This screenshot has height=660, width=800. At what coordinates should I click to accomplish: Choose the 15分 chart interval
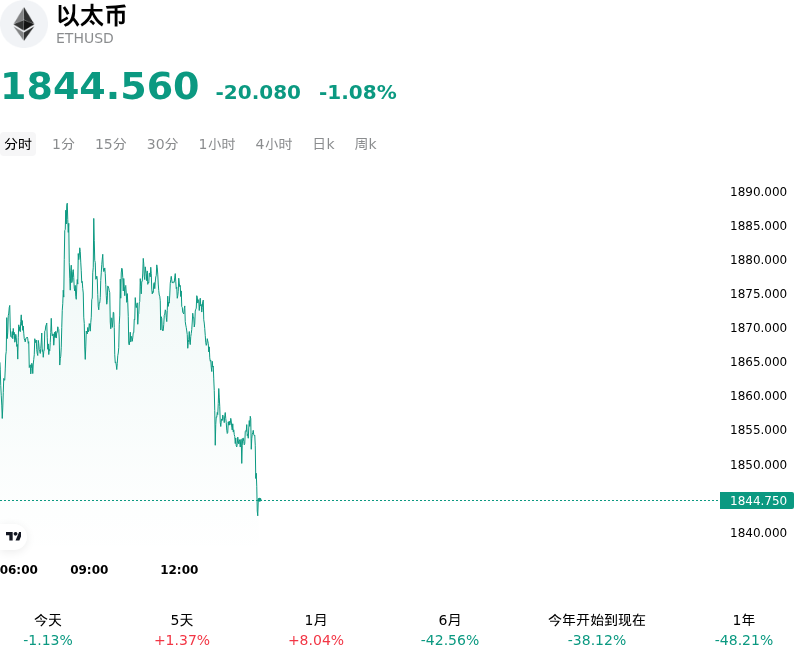(x=111, y=144)
